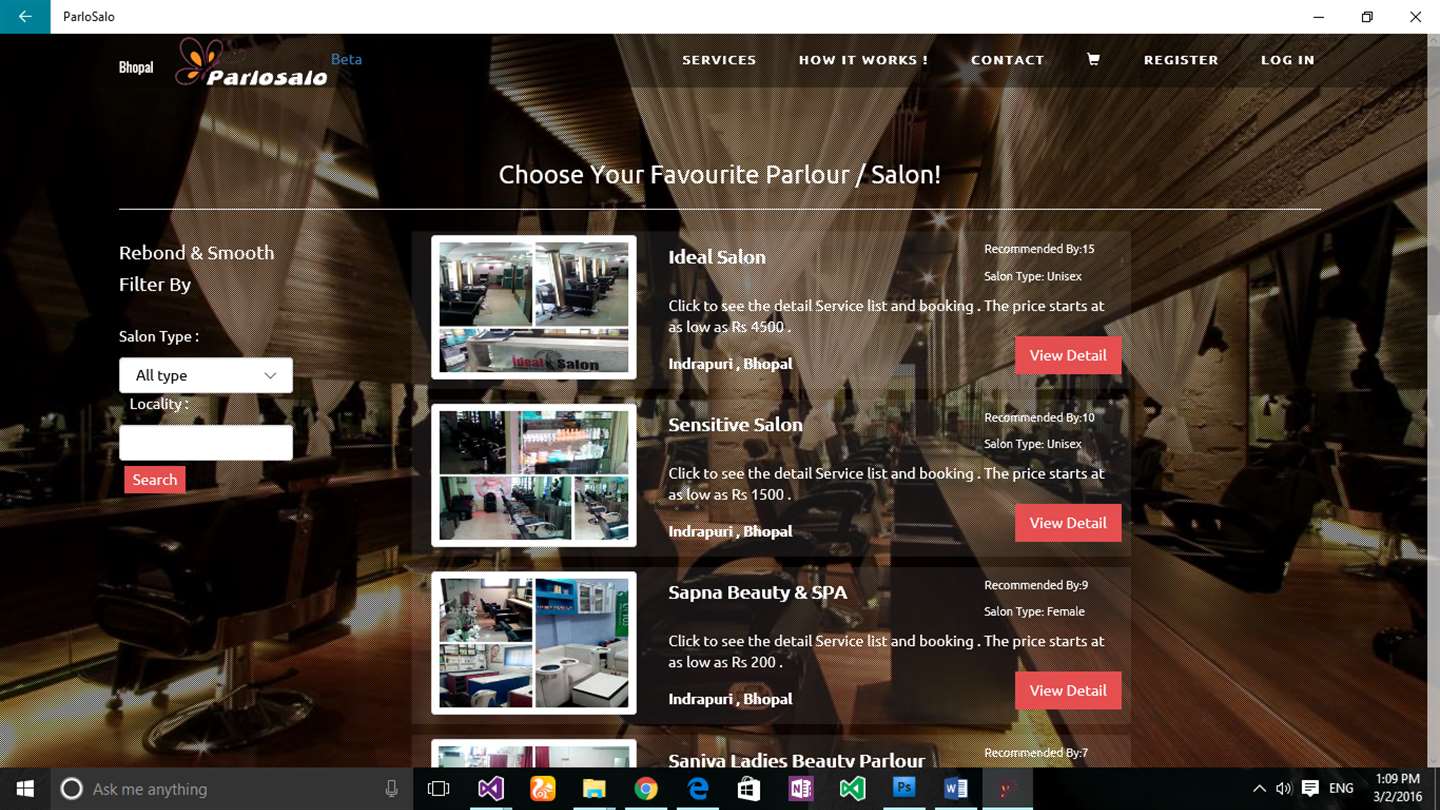
Task: Click the back arrow in title bar
Action: click(25, 17)
